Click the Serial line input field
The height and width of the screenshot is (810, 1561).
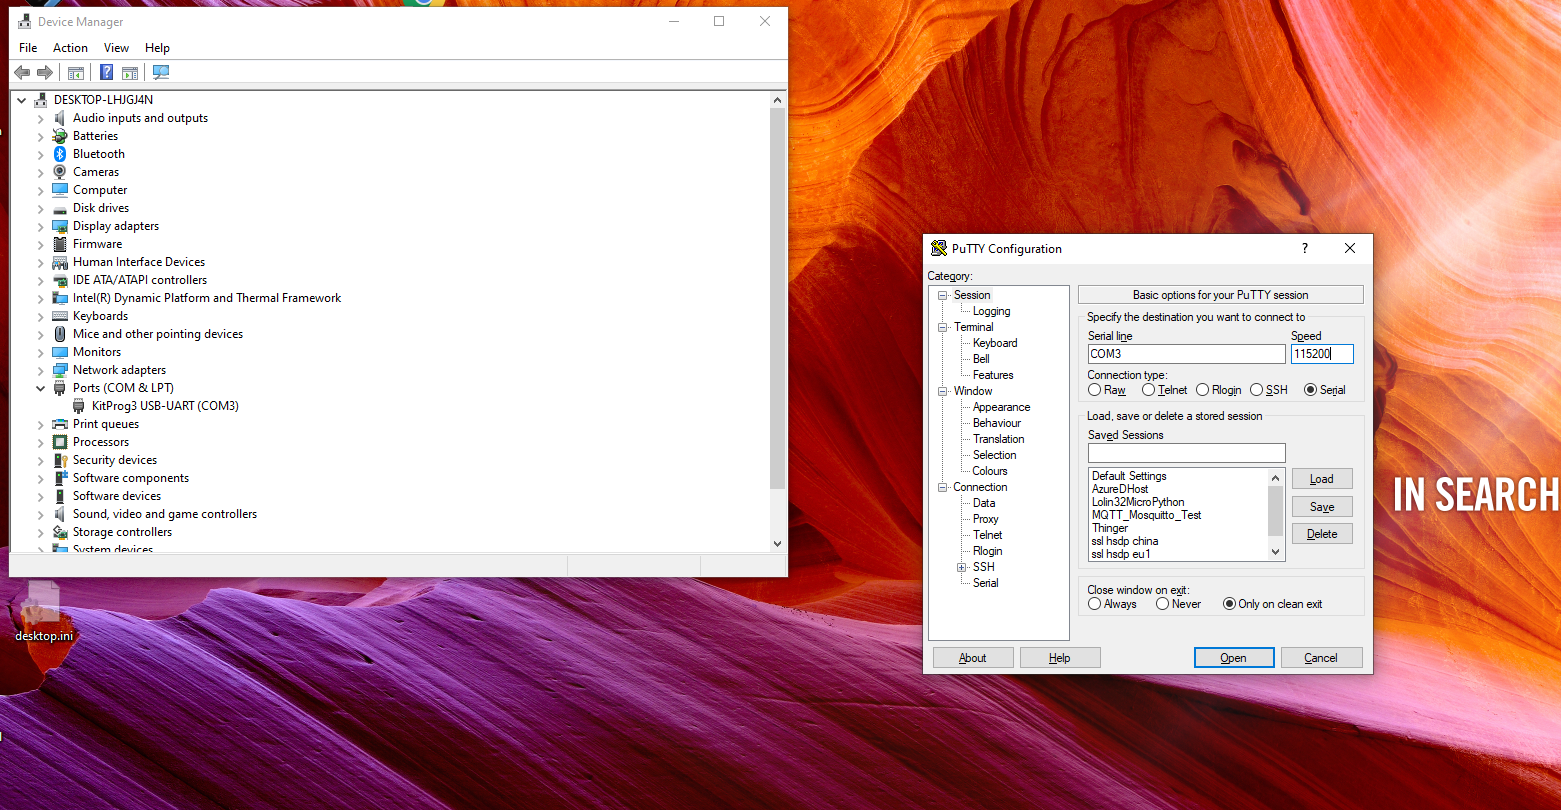click(1186, 354)
